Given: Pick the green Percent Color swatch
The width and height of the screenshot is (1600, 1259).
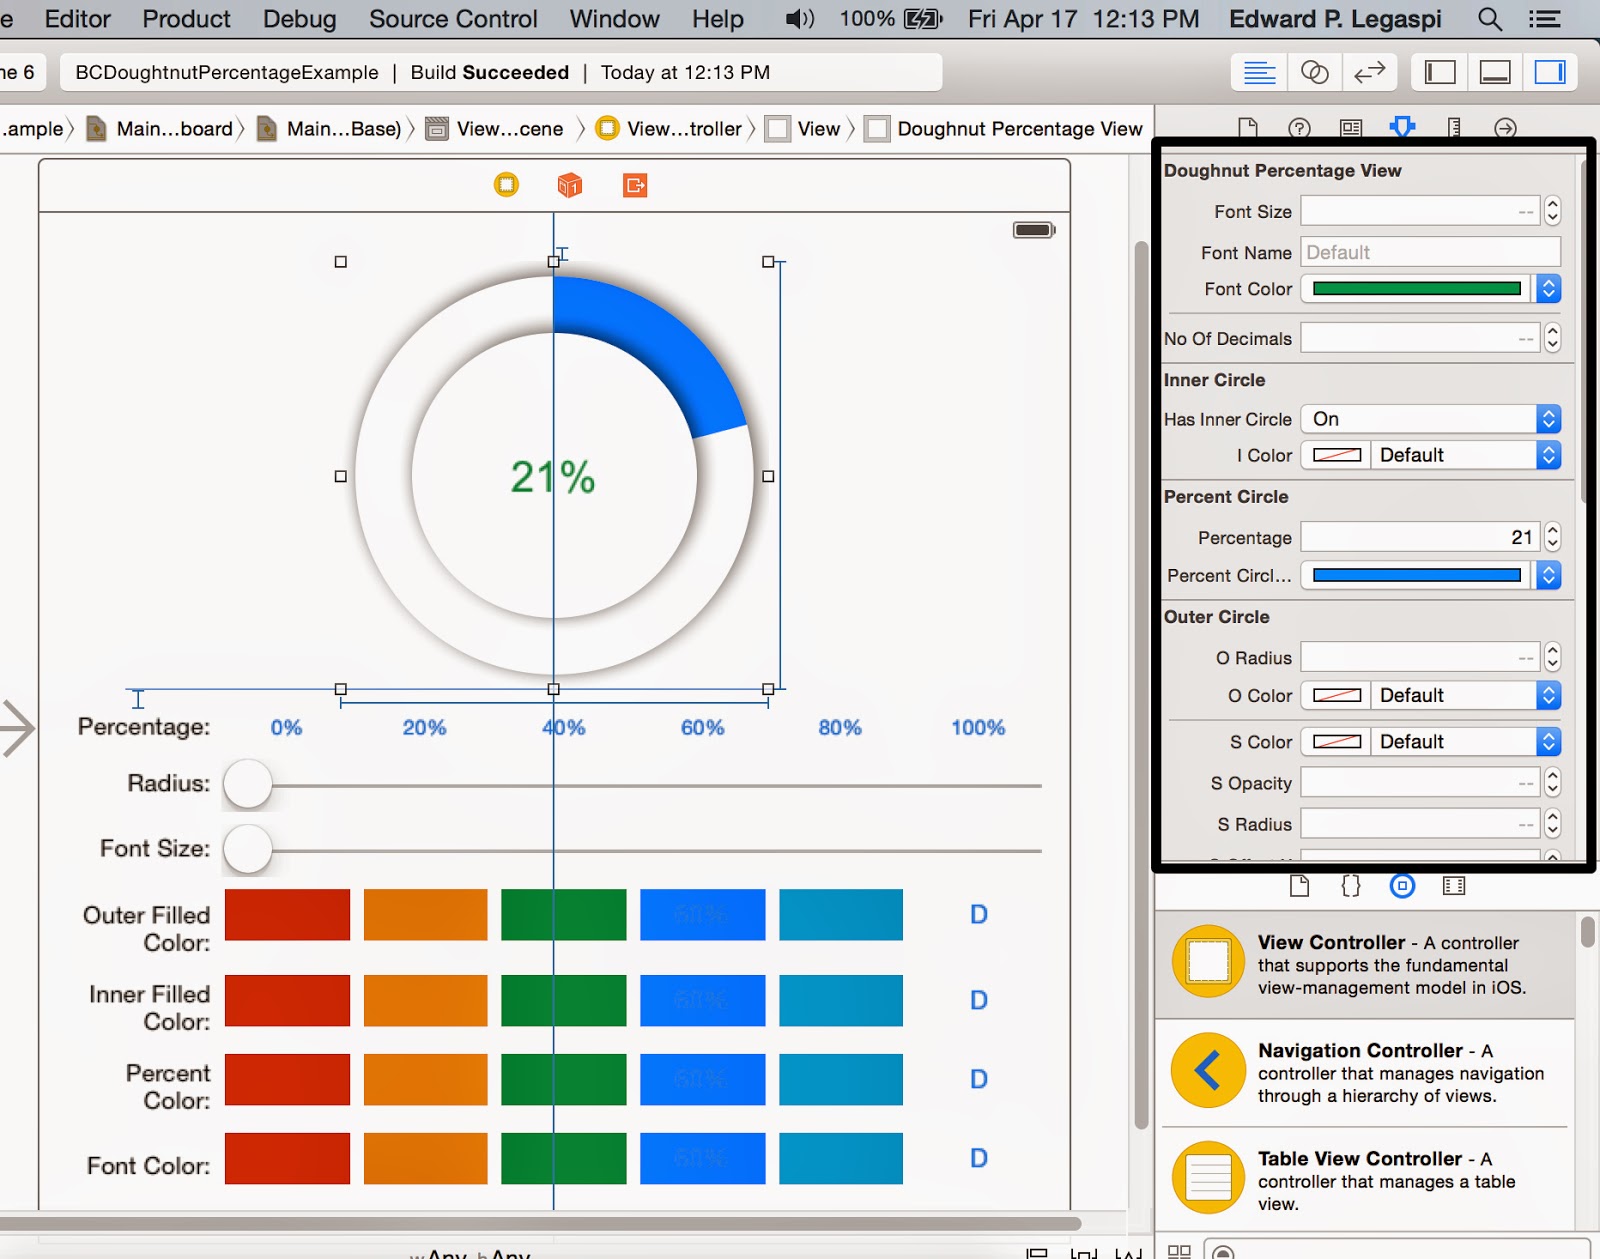Looking at the screenshot, I should coord(564,1079).
